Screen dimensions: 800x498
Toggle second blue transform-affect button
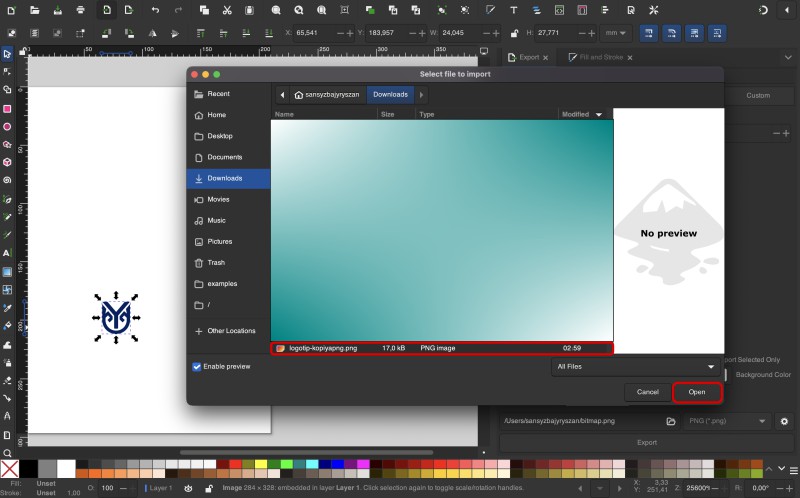tap(671, 33)
